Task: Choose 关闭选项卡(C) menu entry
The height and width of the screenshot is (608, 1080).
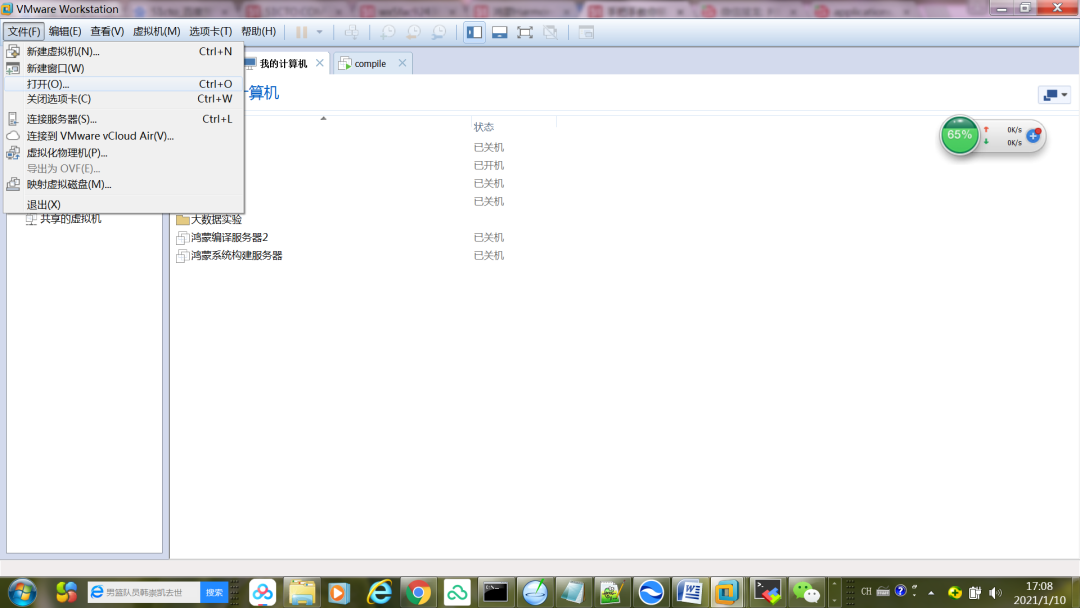Action: click(123, 99)
